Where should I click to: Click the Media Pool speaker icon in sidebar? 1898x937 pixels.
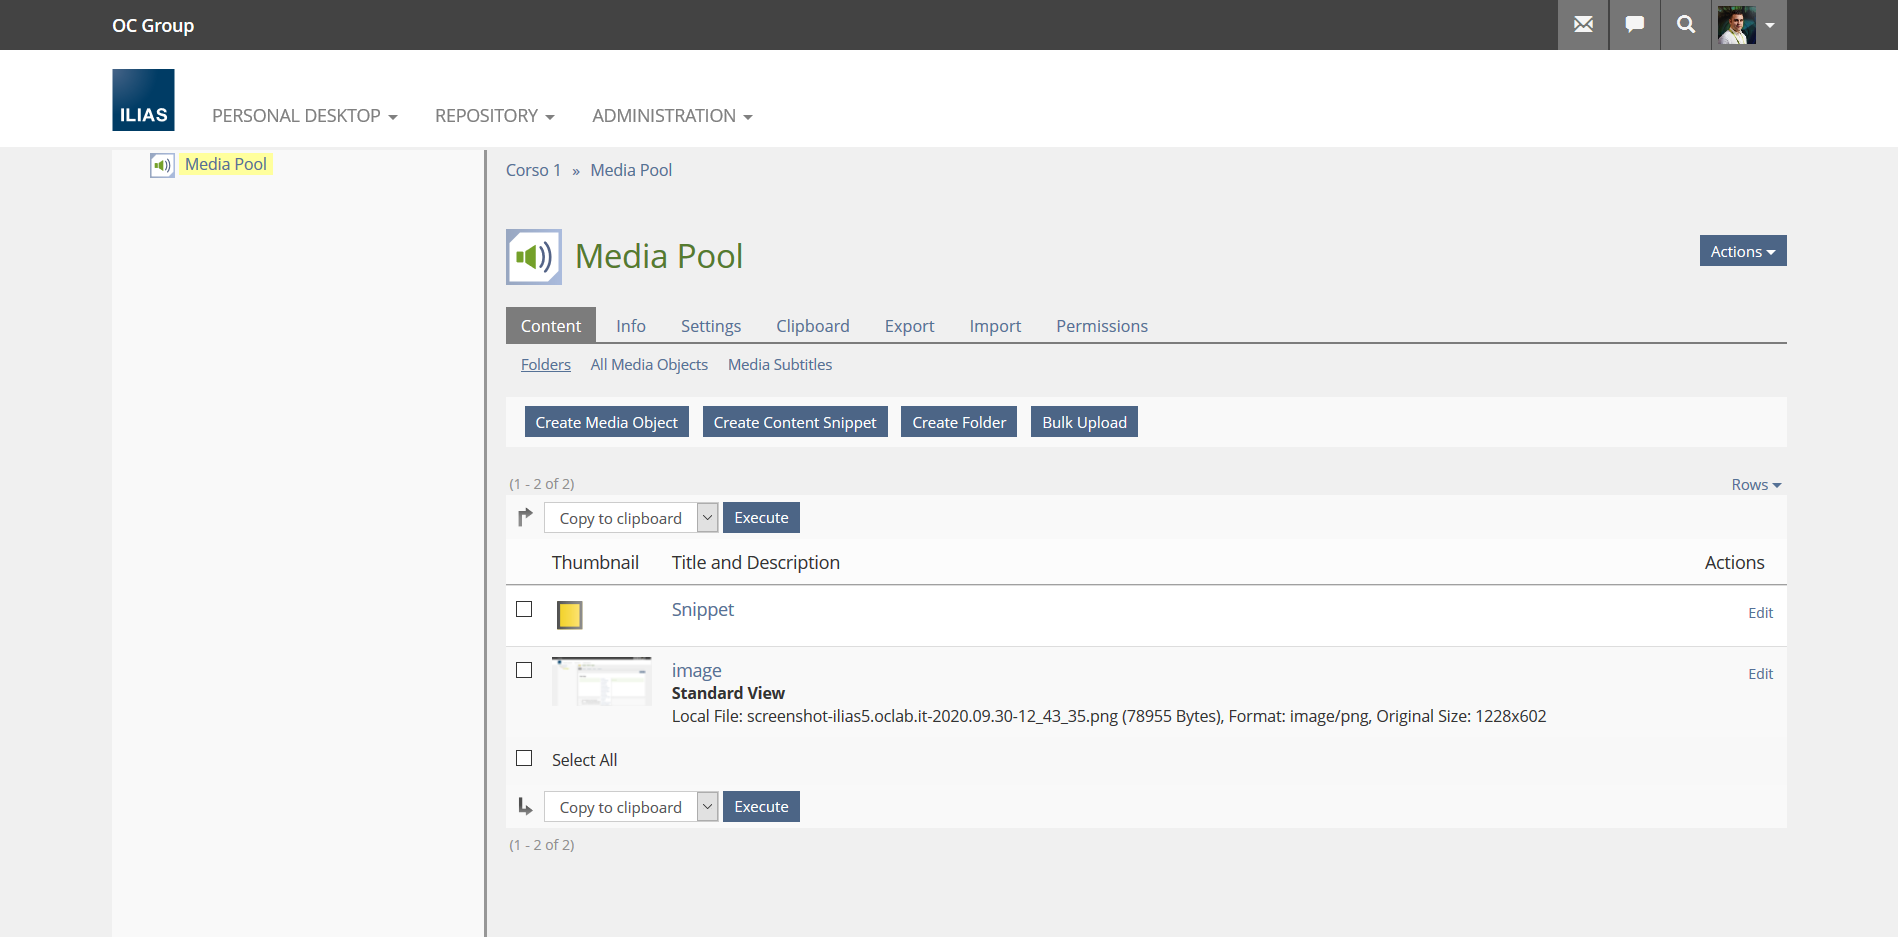(x=162, y=165)
